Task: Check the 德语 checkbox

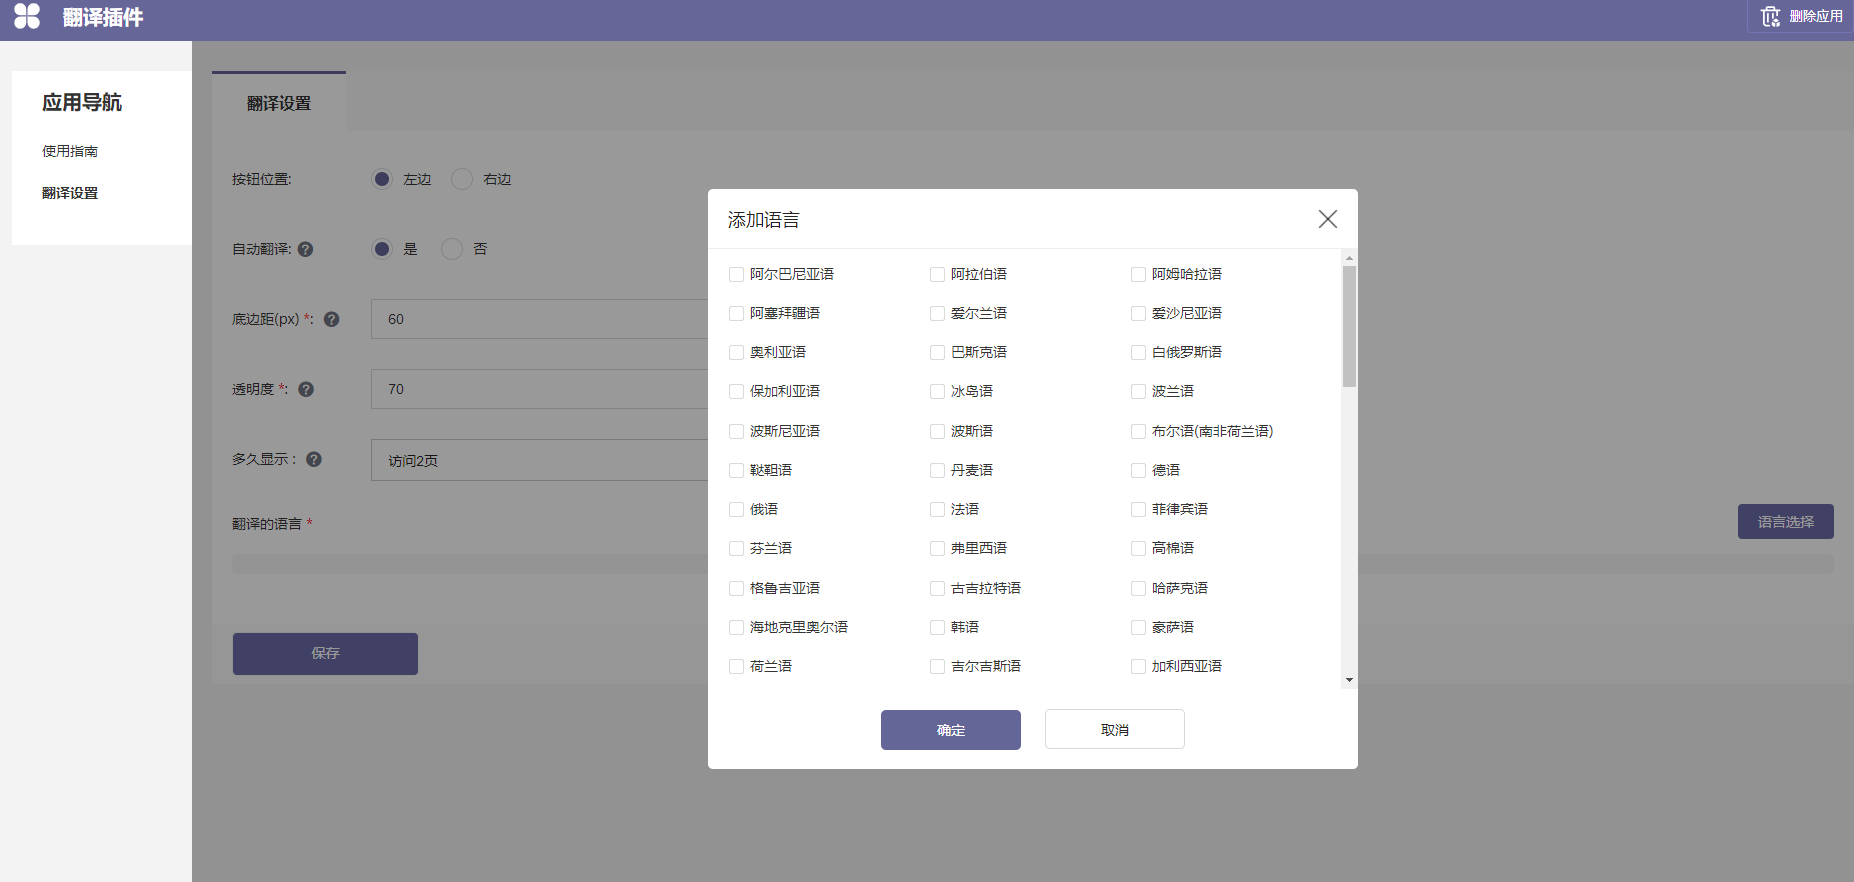Action: point(1138,470)
